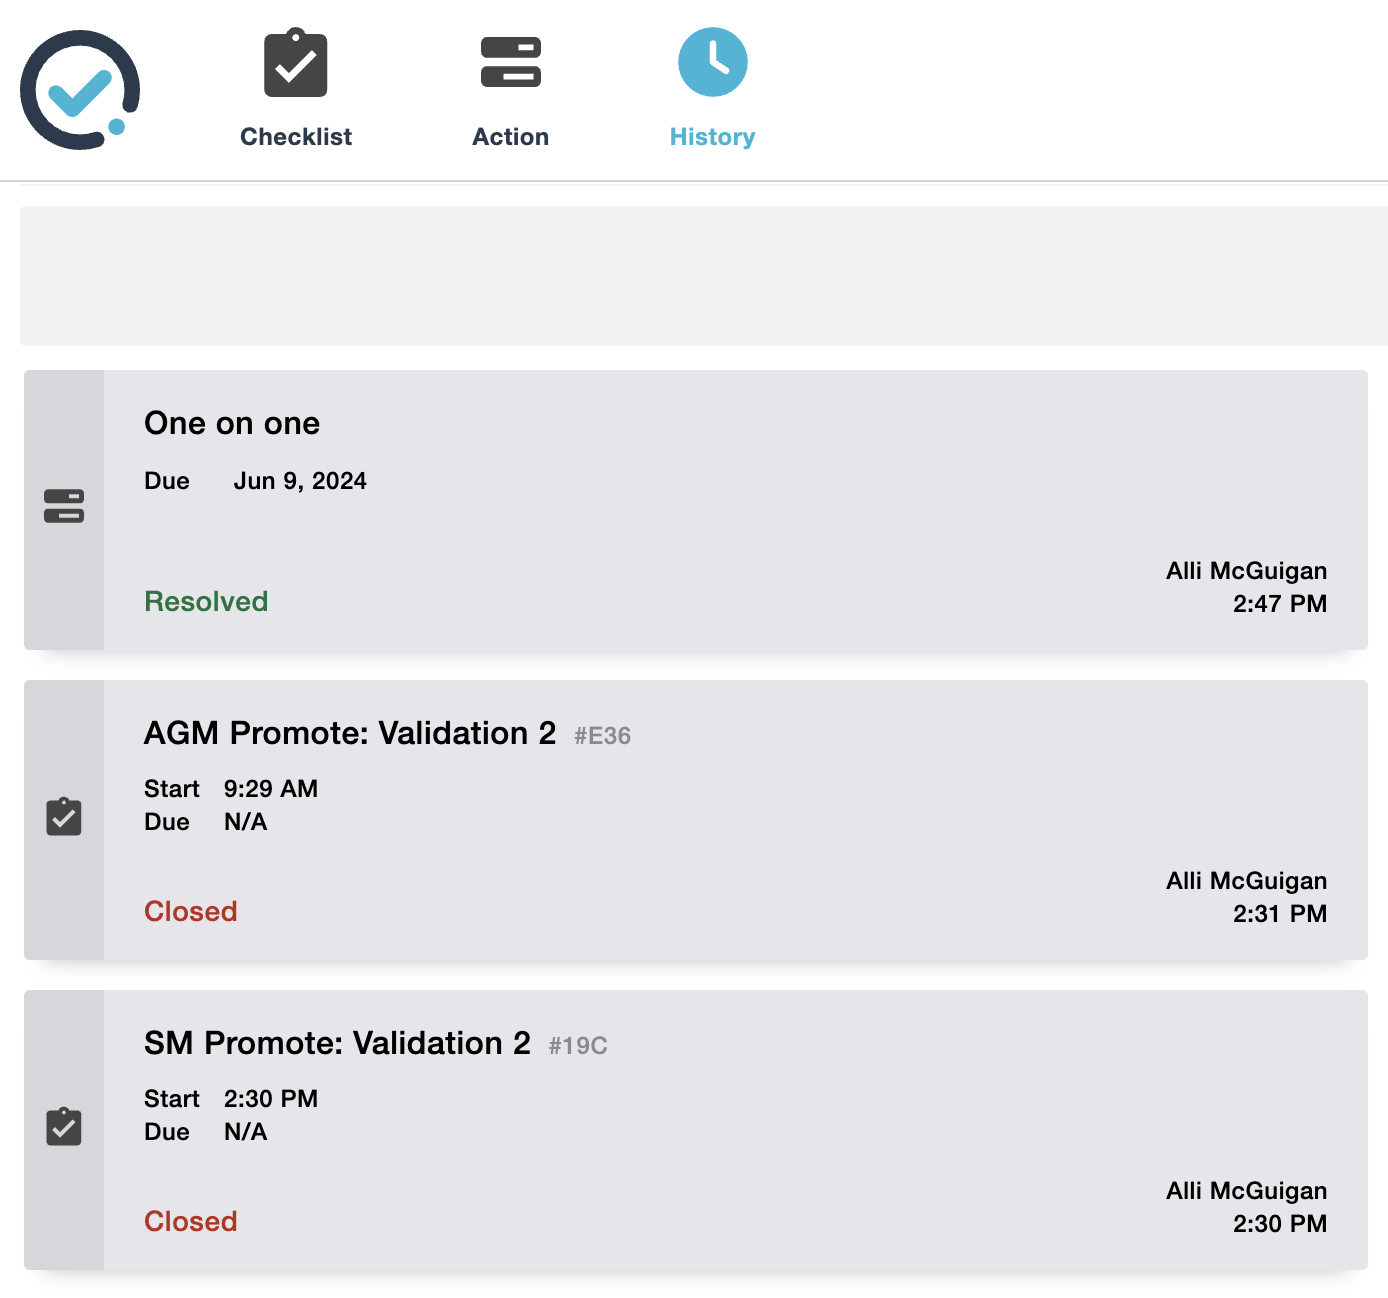Click the History clock icon
The height and width of the screenshot is (1298, 1388).
[x=712, y=63]
